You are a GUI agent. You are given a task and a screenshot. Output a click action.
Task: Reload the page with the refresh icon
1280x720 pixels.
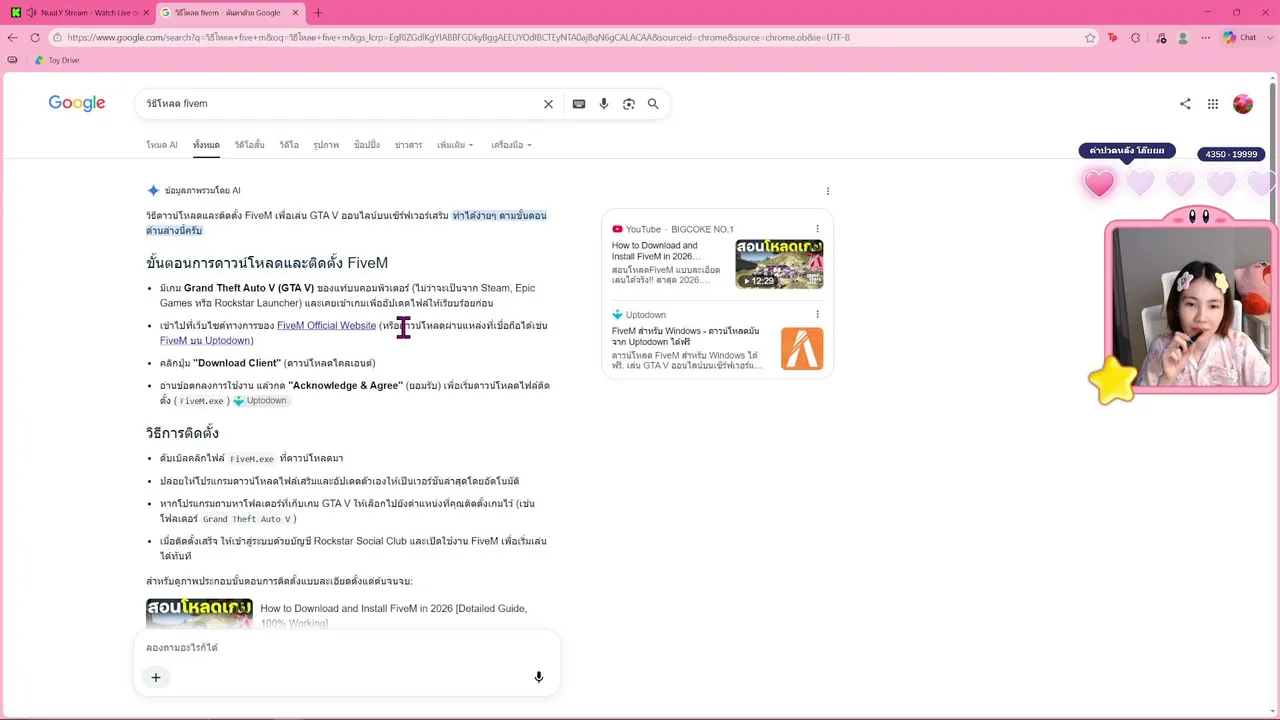click(x=35, y=38)
